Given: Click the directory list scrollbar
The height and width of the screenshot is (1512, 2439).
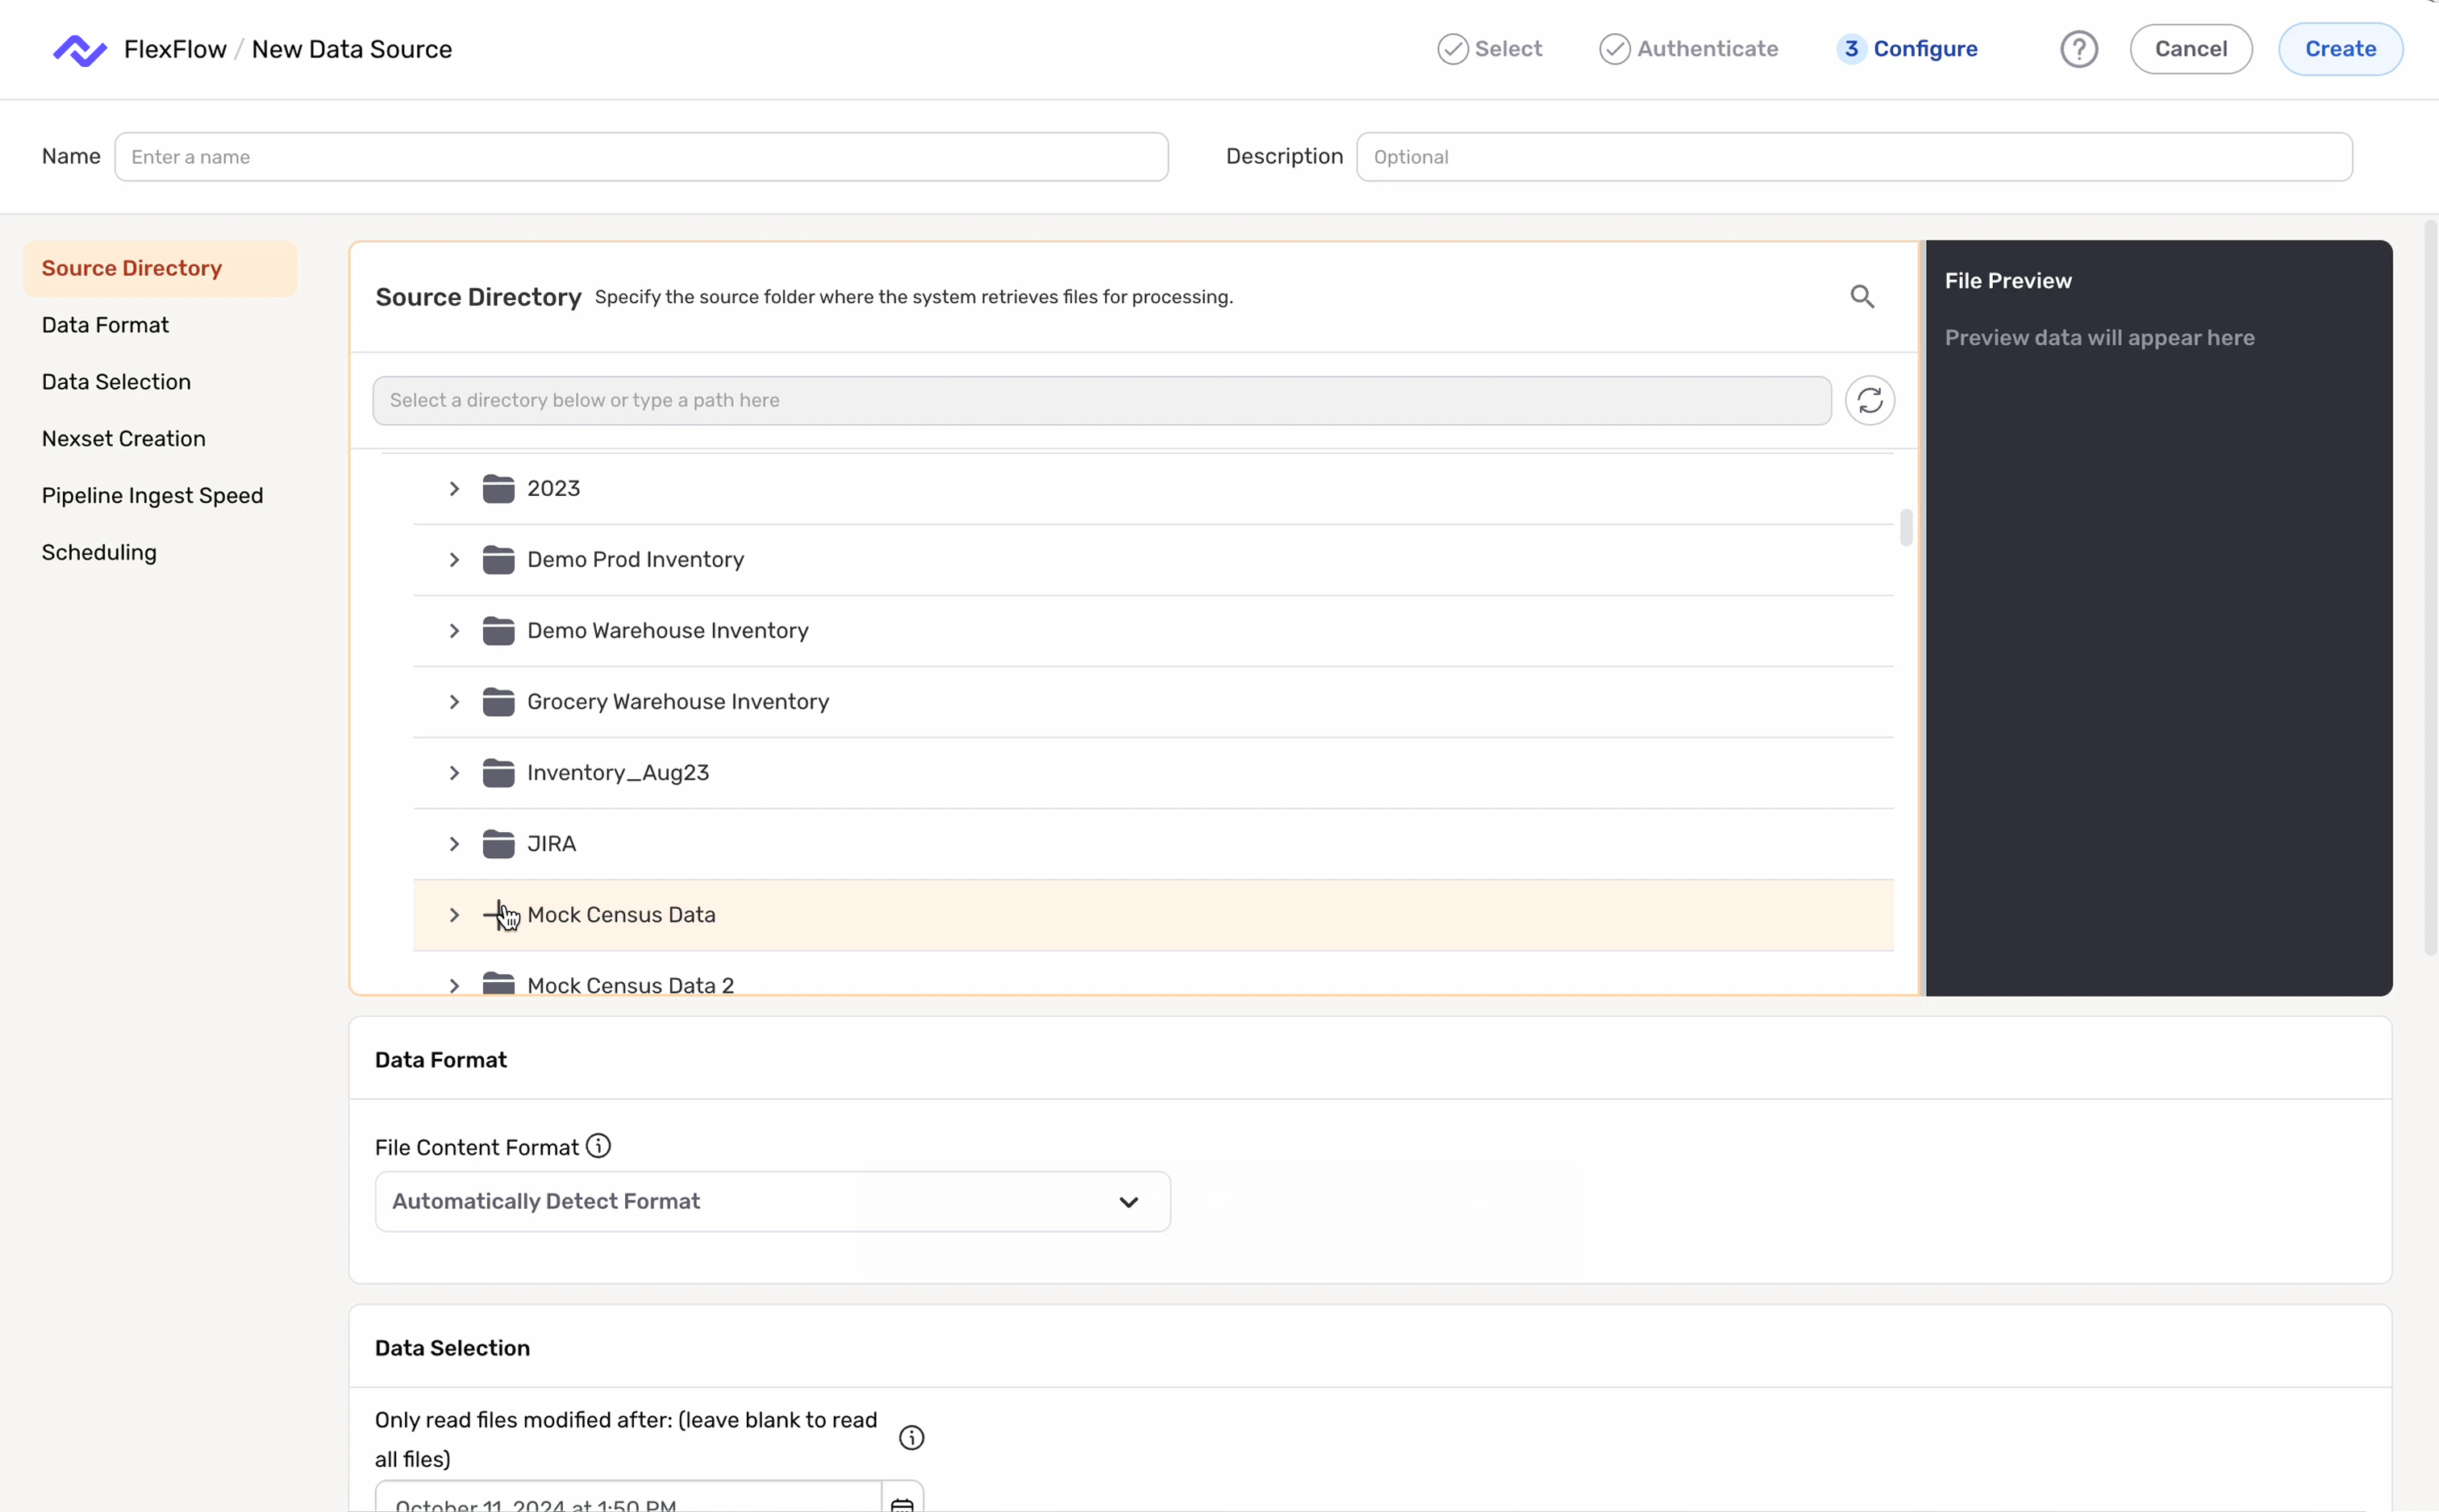Looking at the screenshot, I should pyautogui.click(x=1905, y=527).
